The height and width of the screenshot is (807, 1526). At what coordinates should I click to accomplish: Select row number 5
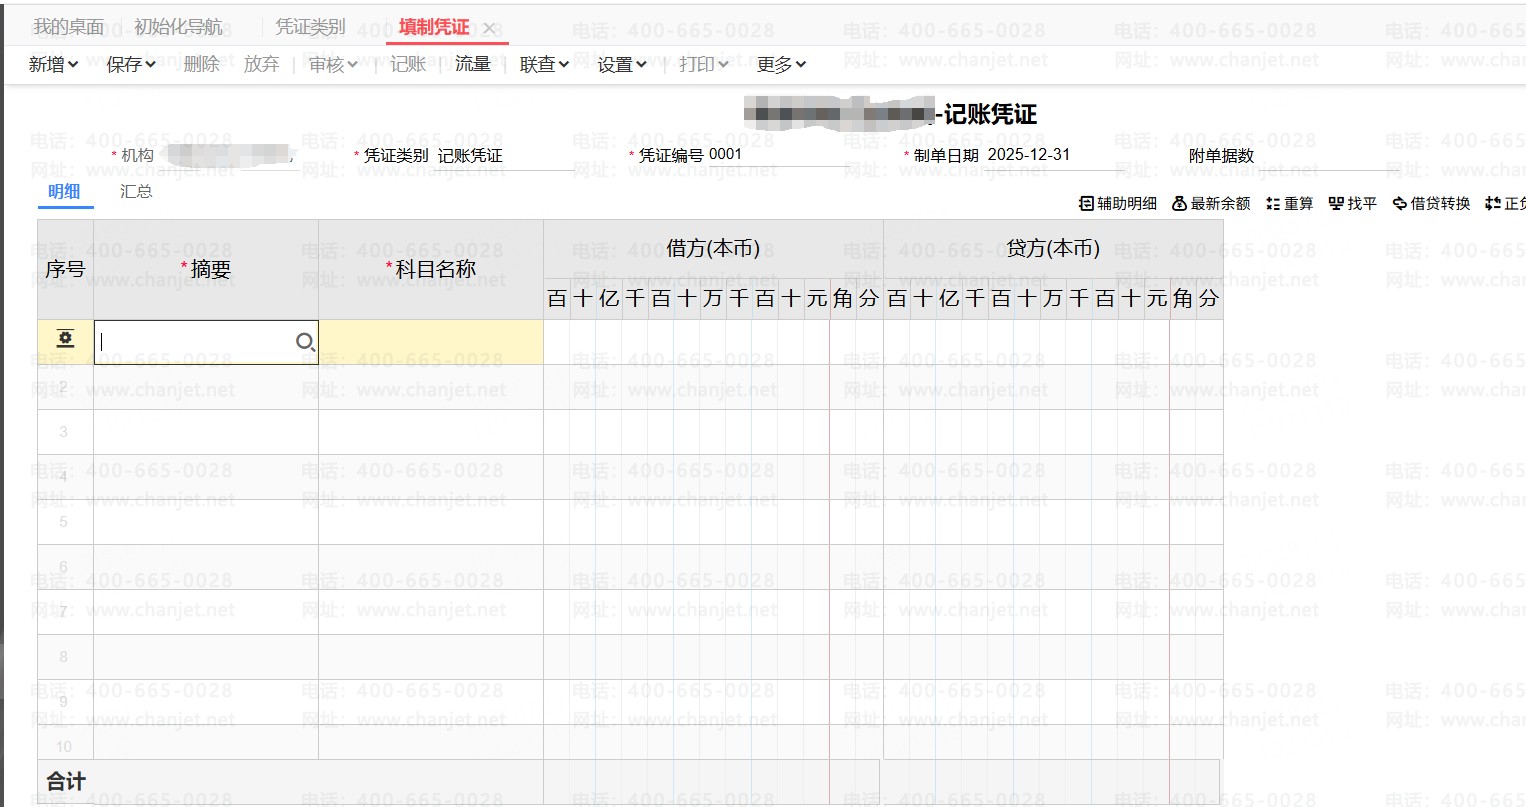coord(64,522)
